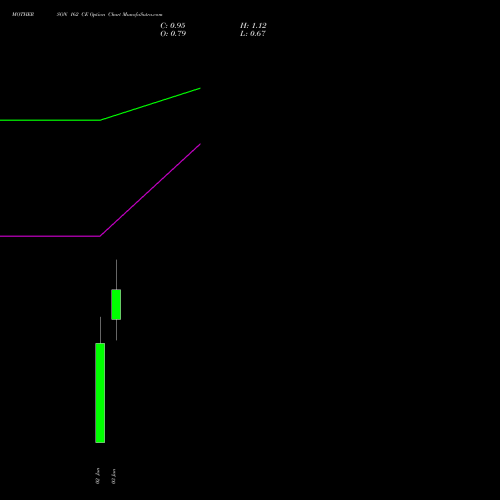500x500 pixels.
Task: Click the date label under the short candle
Action: 114,476
